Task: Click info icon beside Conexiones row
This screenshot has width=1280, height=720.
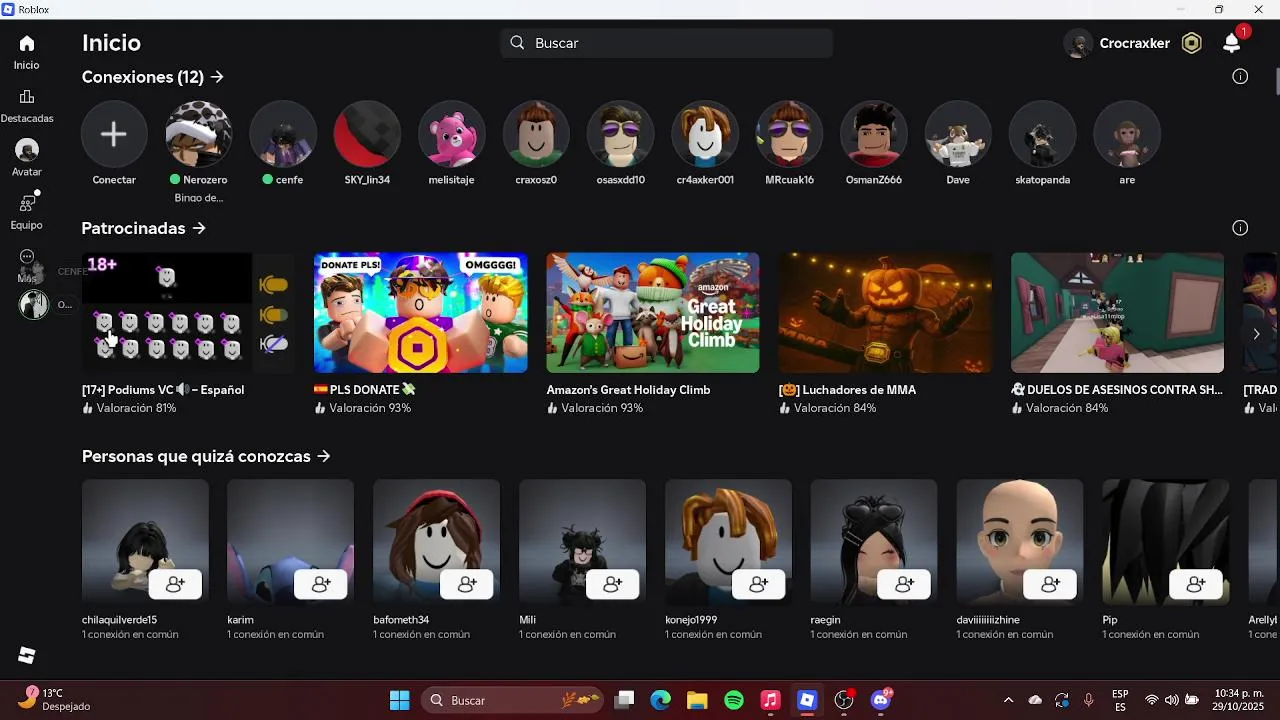Action: (x=1240, y=77)
